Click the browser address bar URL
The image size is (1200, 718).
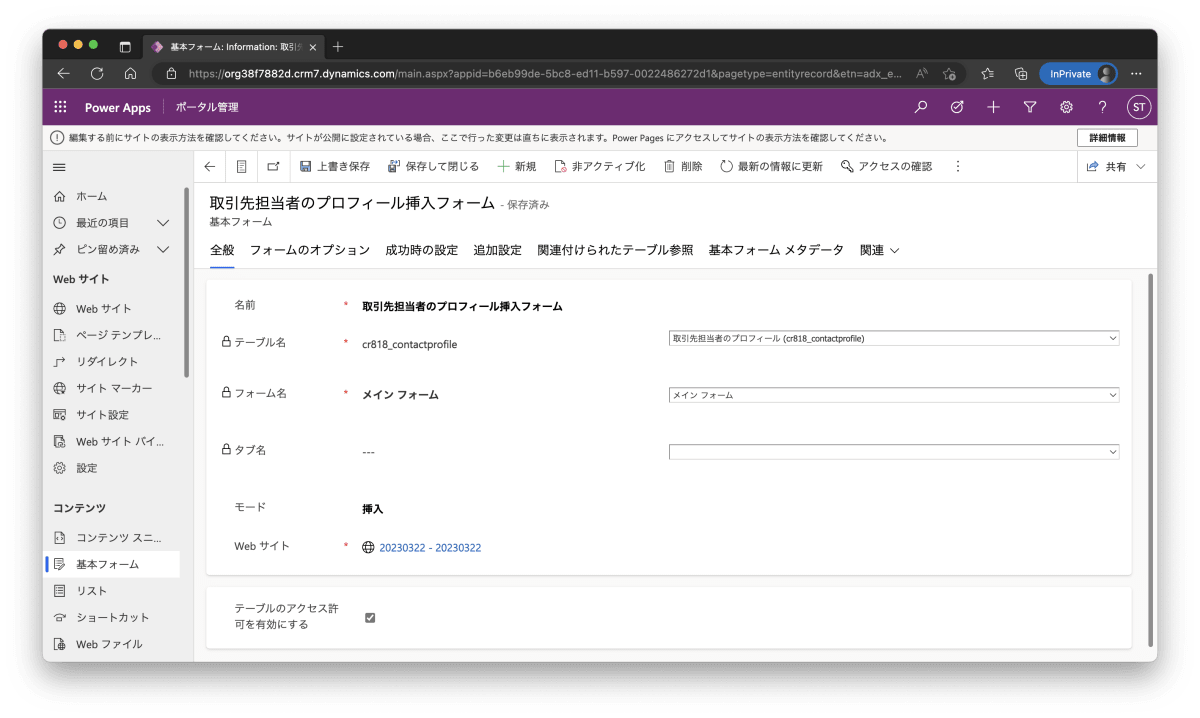tap(545, 73)
